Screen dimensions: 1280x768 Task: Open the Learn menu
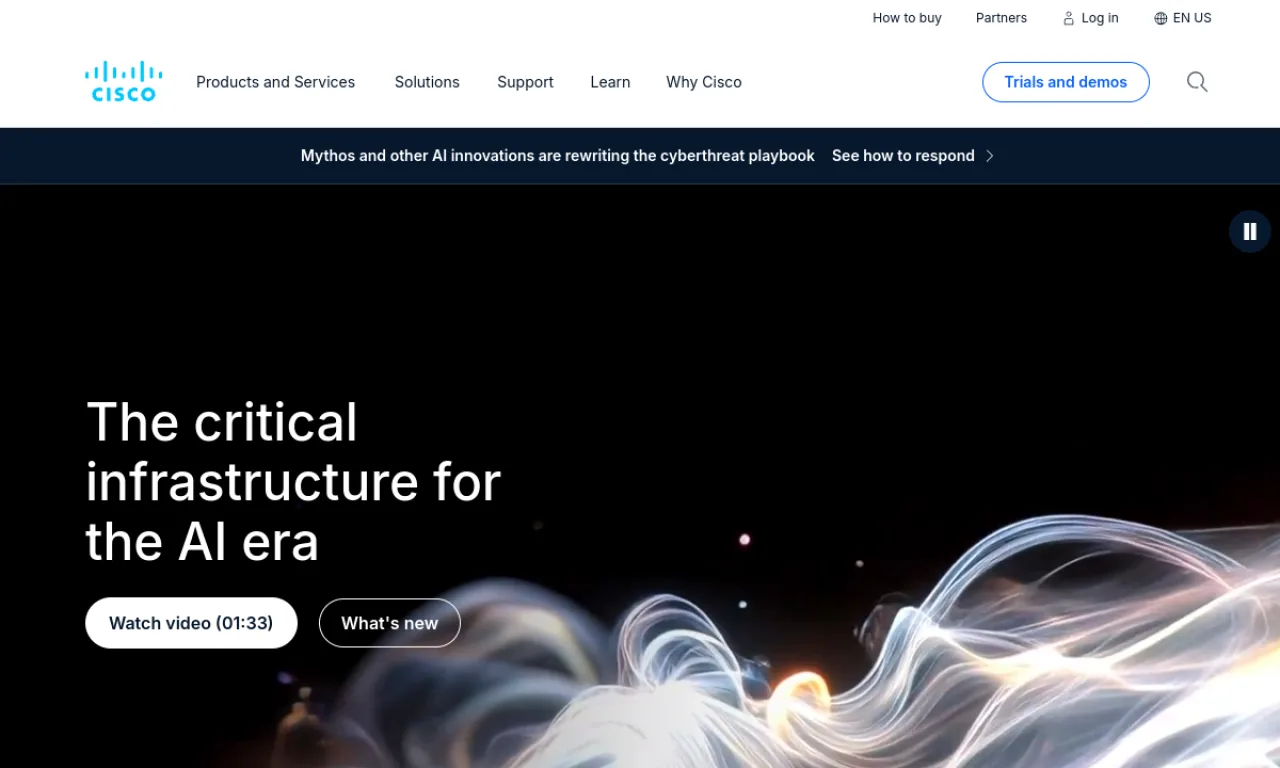point(610,82)
